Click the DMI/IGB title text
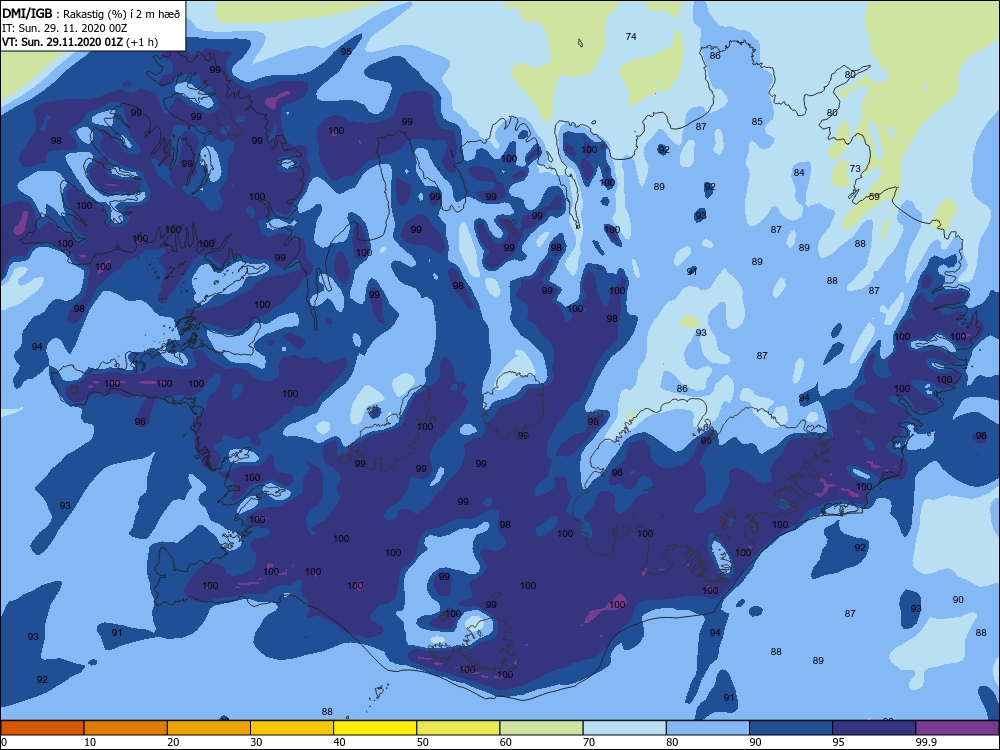The image size is (1000, 750). pyautogui.click(x=27, y=14)
